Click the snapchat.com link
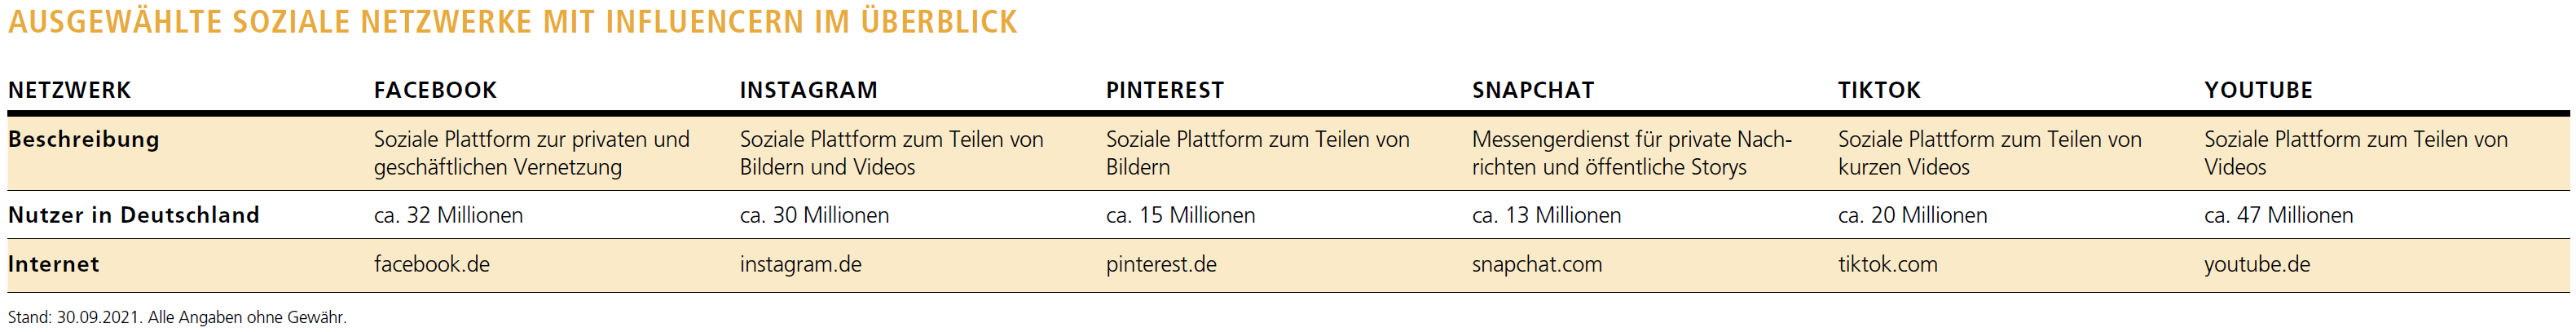The width and height of the screenshot is (2576, 332). (x=1536, y=265)
